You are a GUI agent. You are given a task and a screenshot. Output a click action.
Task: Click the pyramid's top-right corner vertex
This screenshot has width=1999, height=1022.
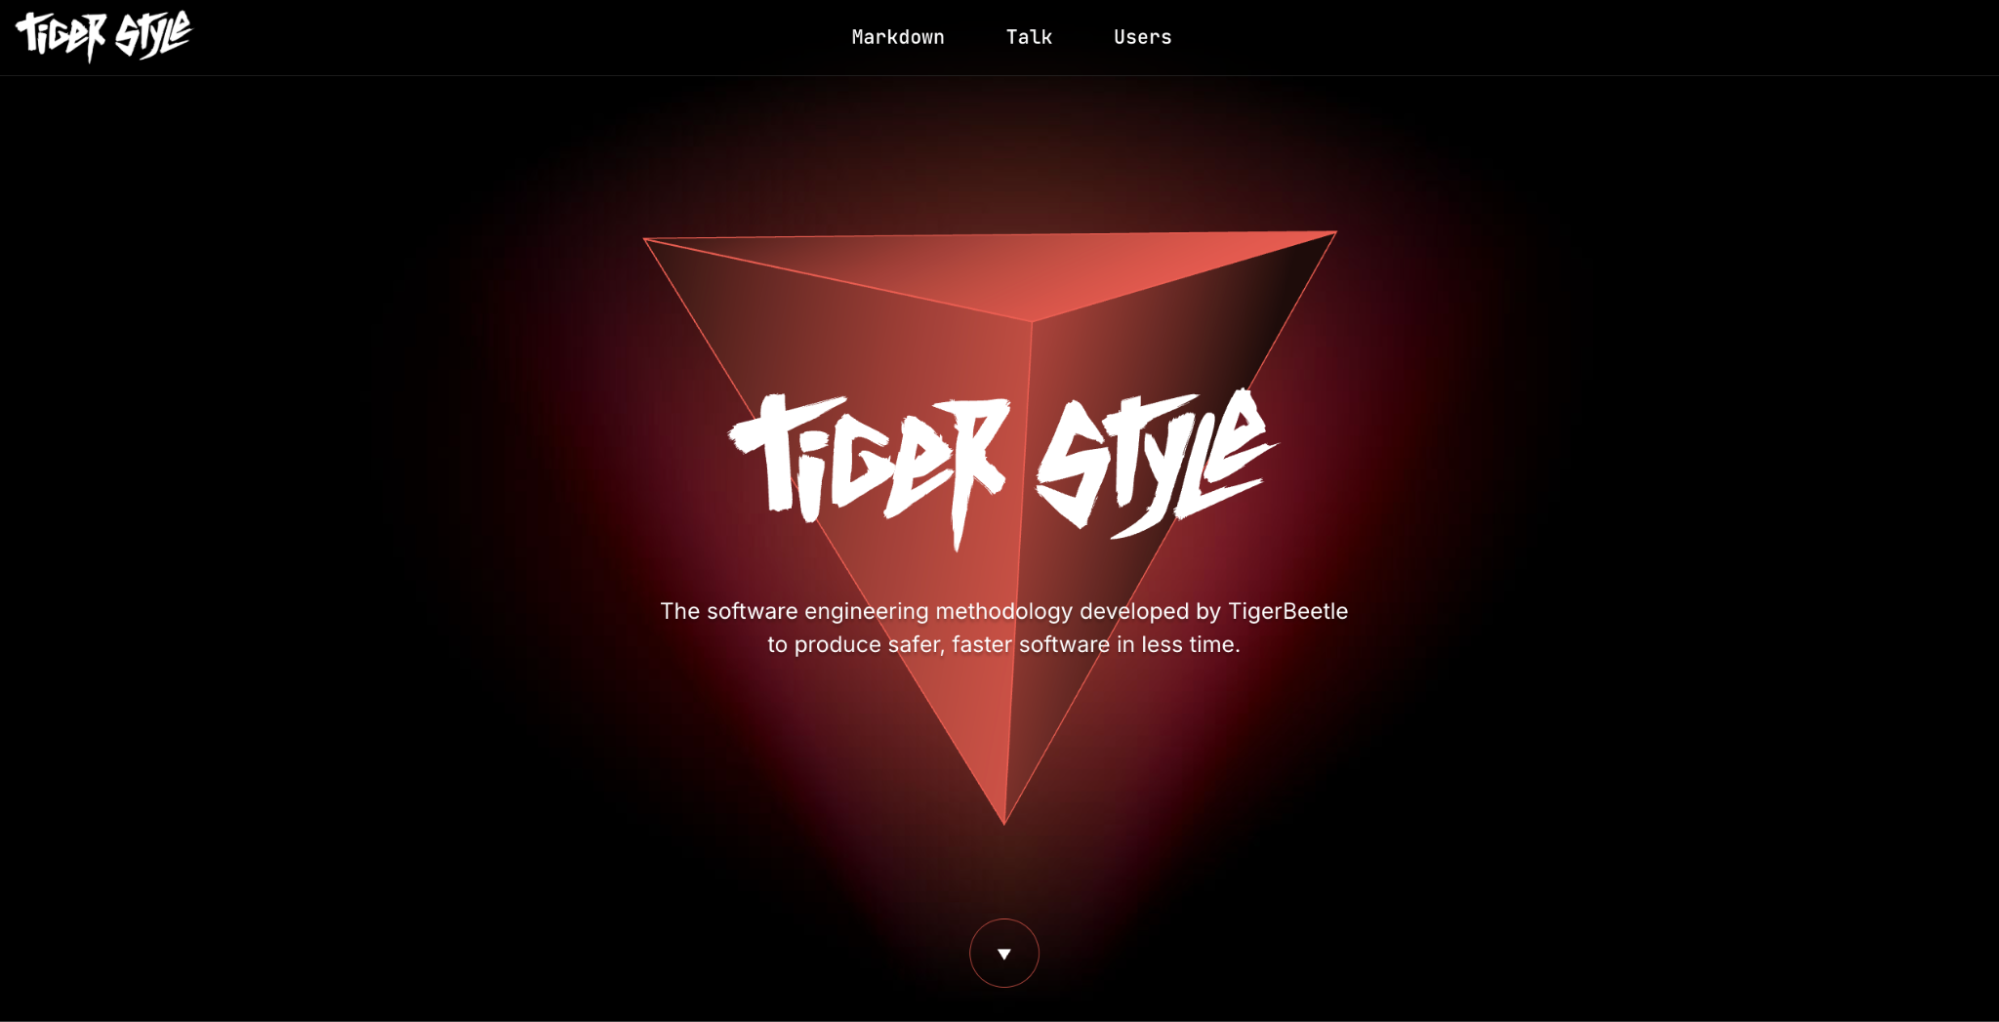pyautogui.click(x=1334, y=233)
